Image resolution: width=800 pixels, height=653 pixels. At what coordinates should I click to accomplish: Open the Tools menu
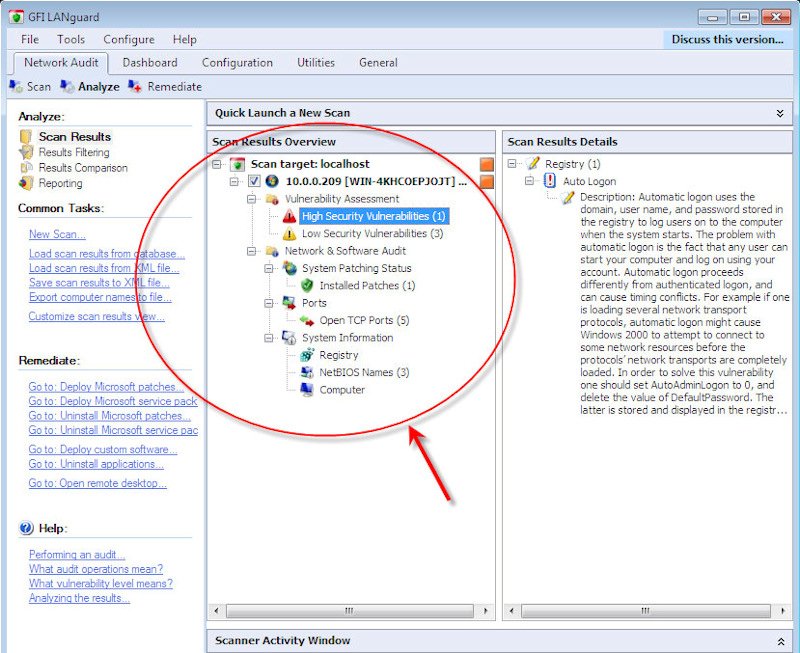tap(71, 39)
